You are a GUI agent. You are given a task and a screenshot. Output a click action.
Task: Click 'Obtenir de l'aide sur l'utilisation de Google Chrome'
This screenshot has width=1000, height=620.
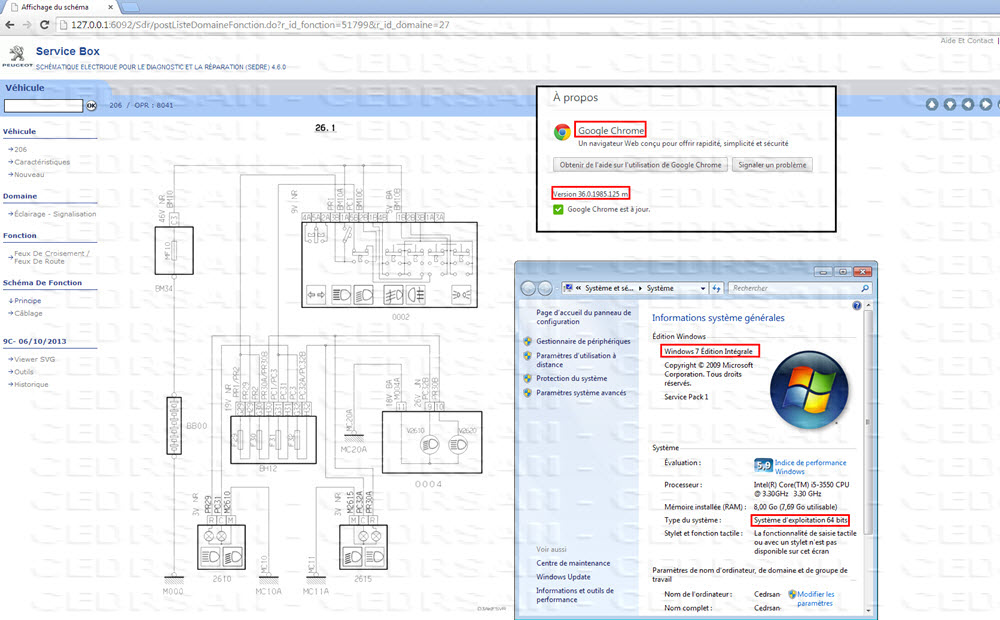pyautogui.click(x=640, y=165)
